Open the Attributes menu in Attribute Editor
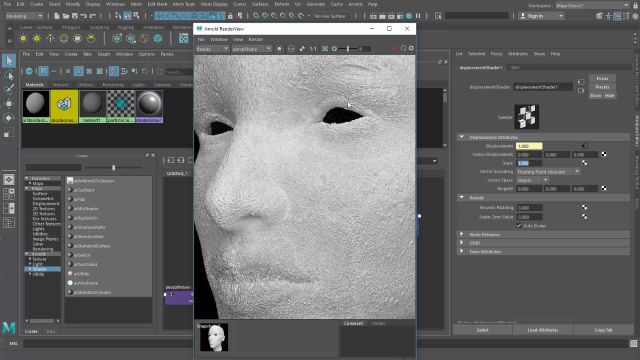Image resolution: width=640 pixels, height=360 pixels. click(x=518, y=54)
